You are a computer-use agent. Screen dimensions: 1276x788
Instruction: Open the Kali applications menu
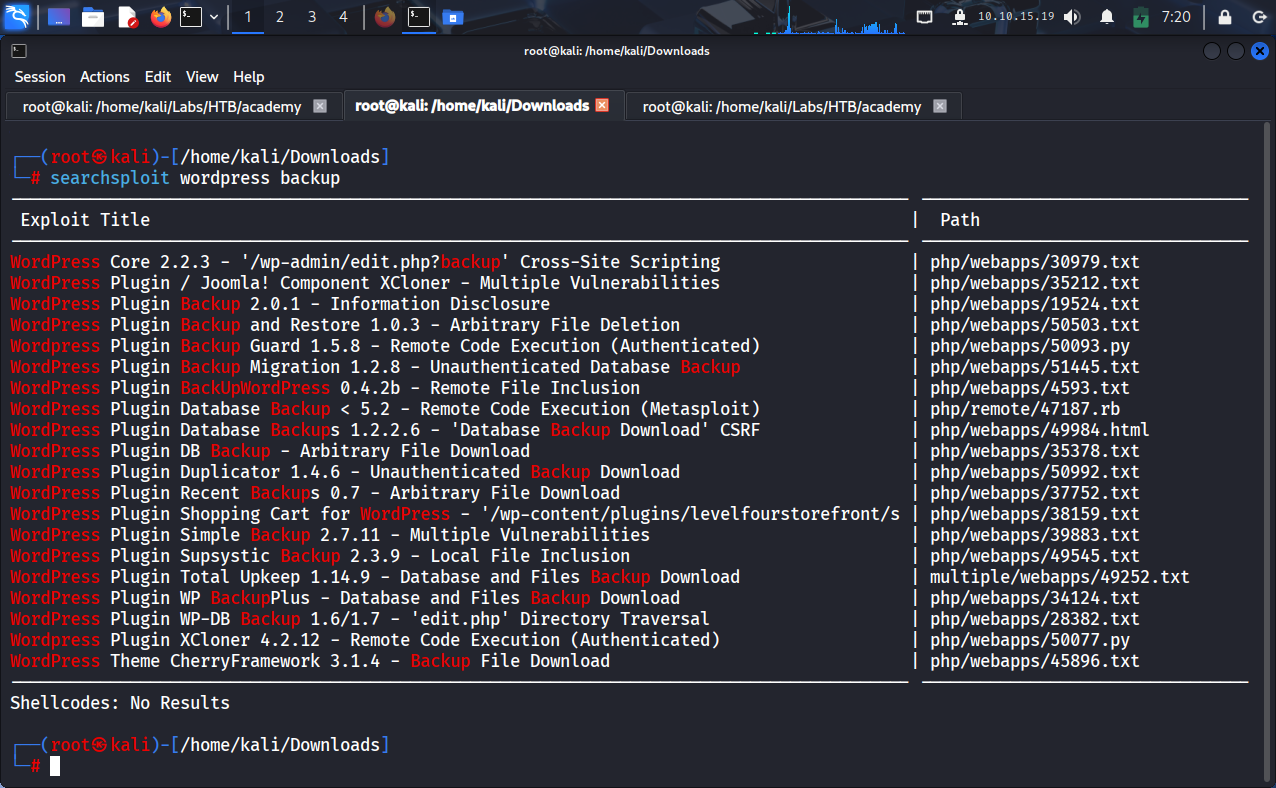pos(18,17)
